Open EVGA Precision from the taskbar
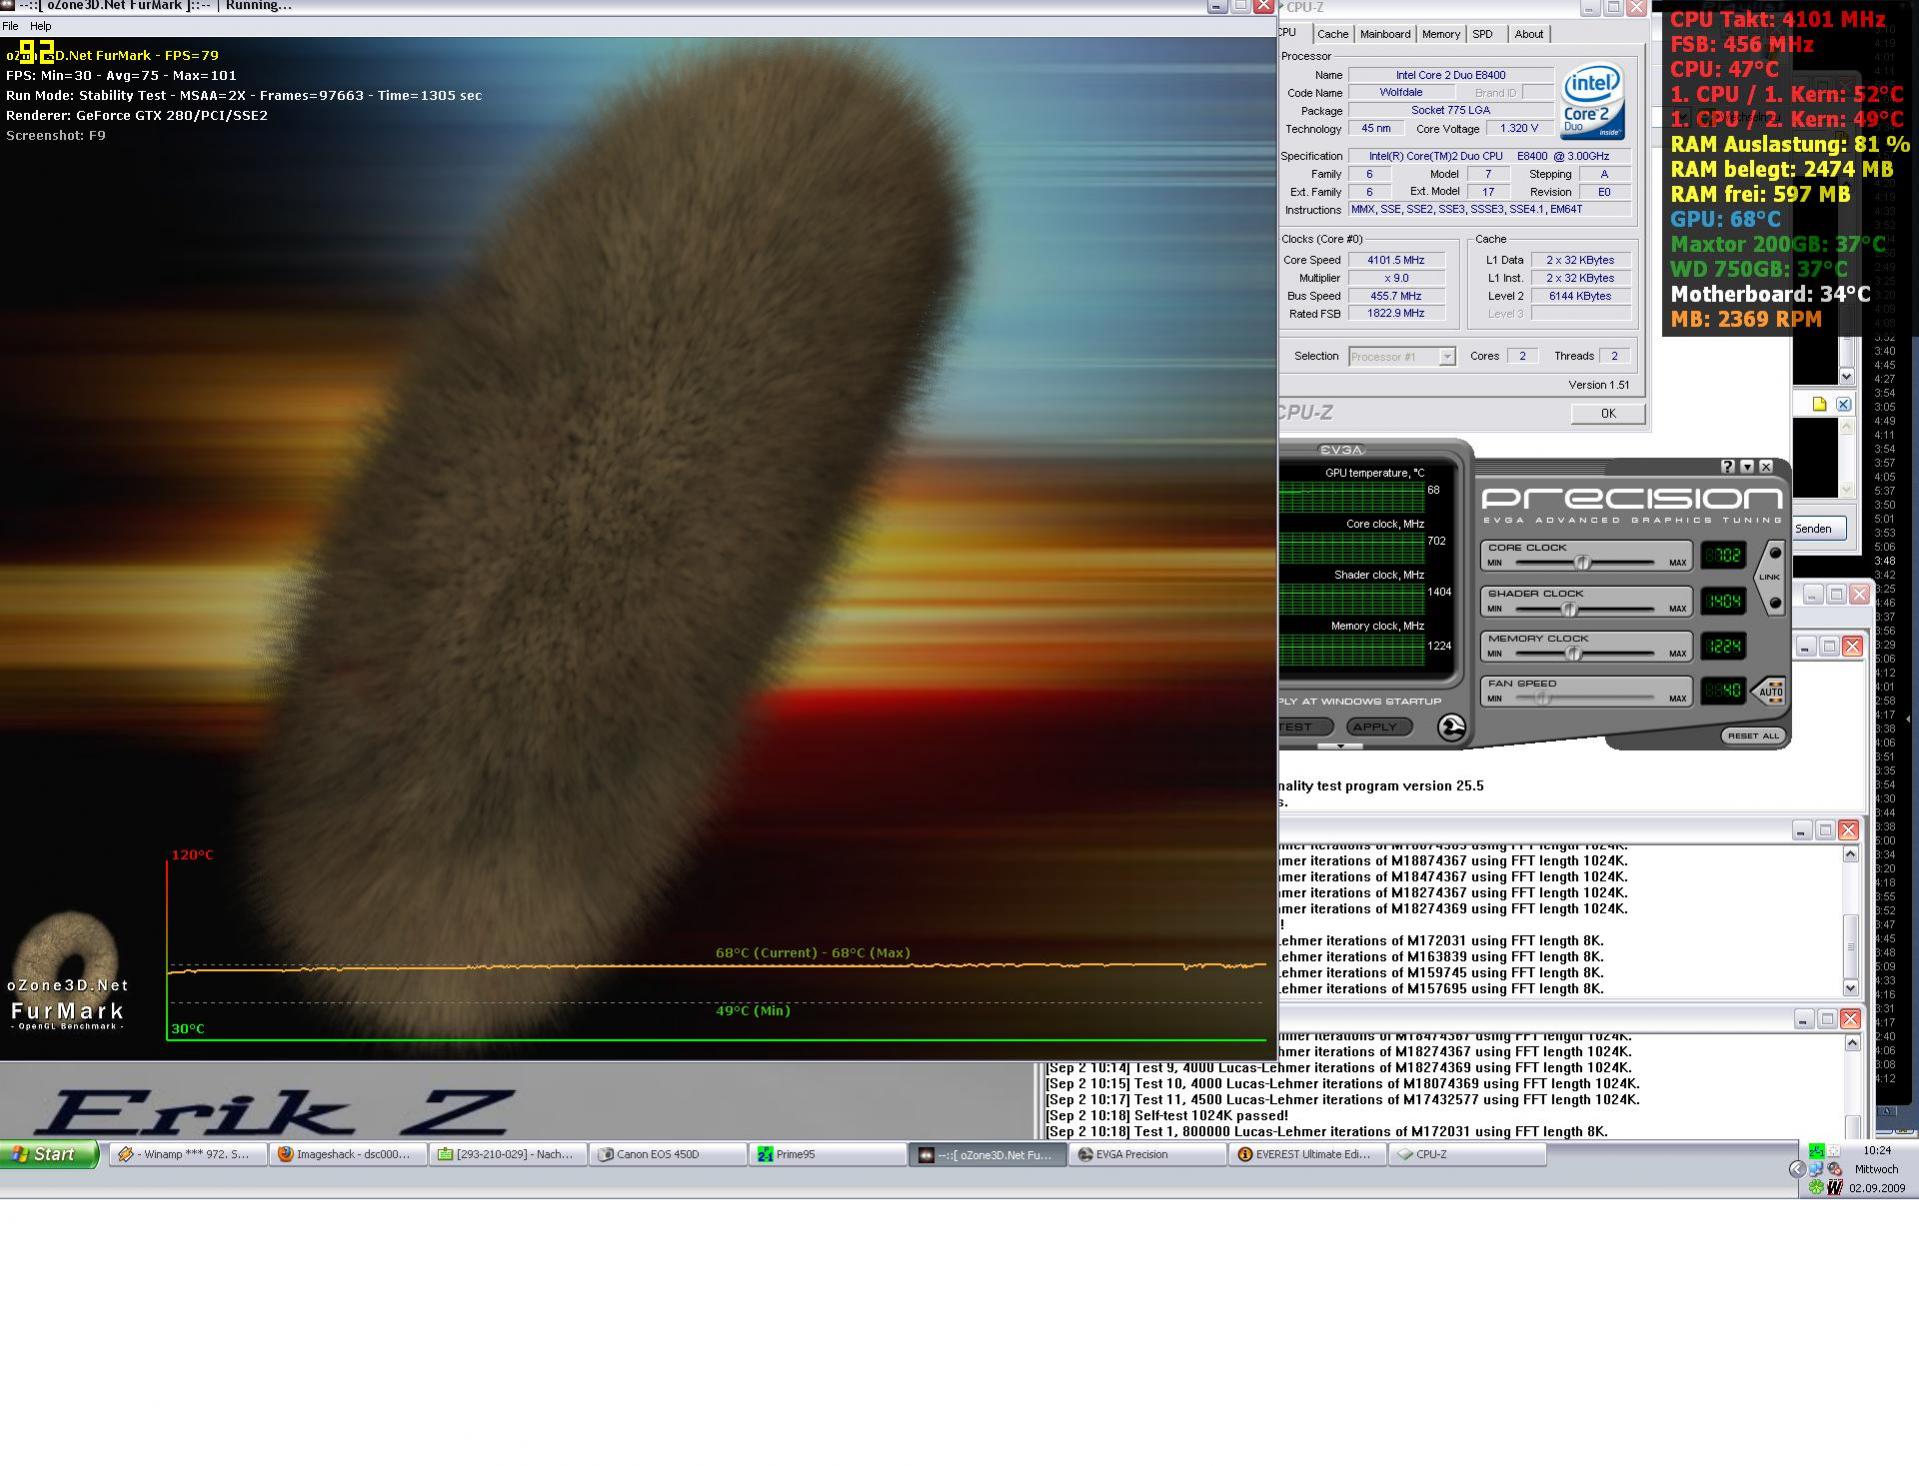Viewport: 1919px width, 1466px height. [1147, 1154]
